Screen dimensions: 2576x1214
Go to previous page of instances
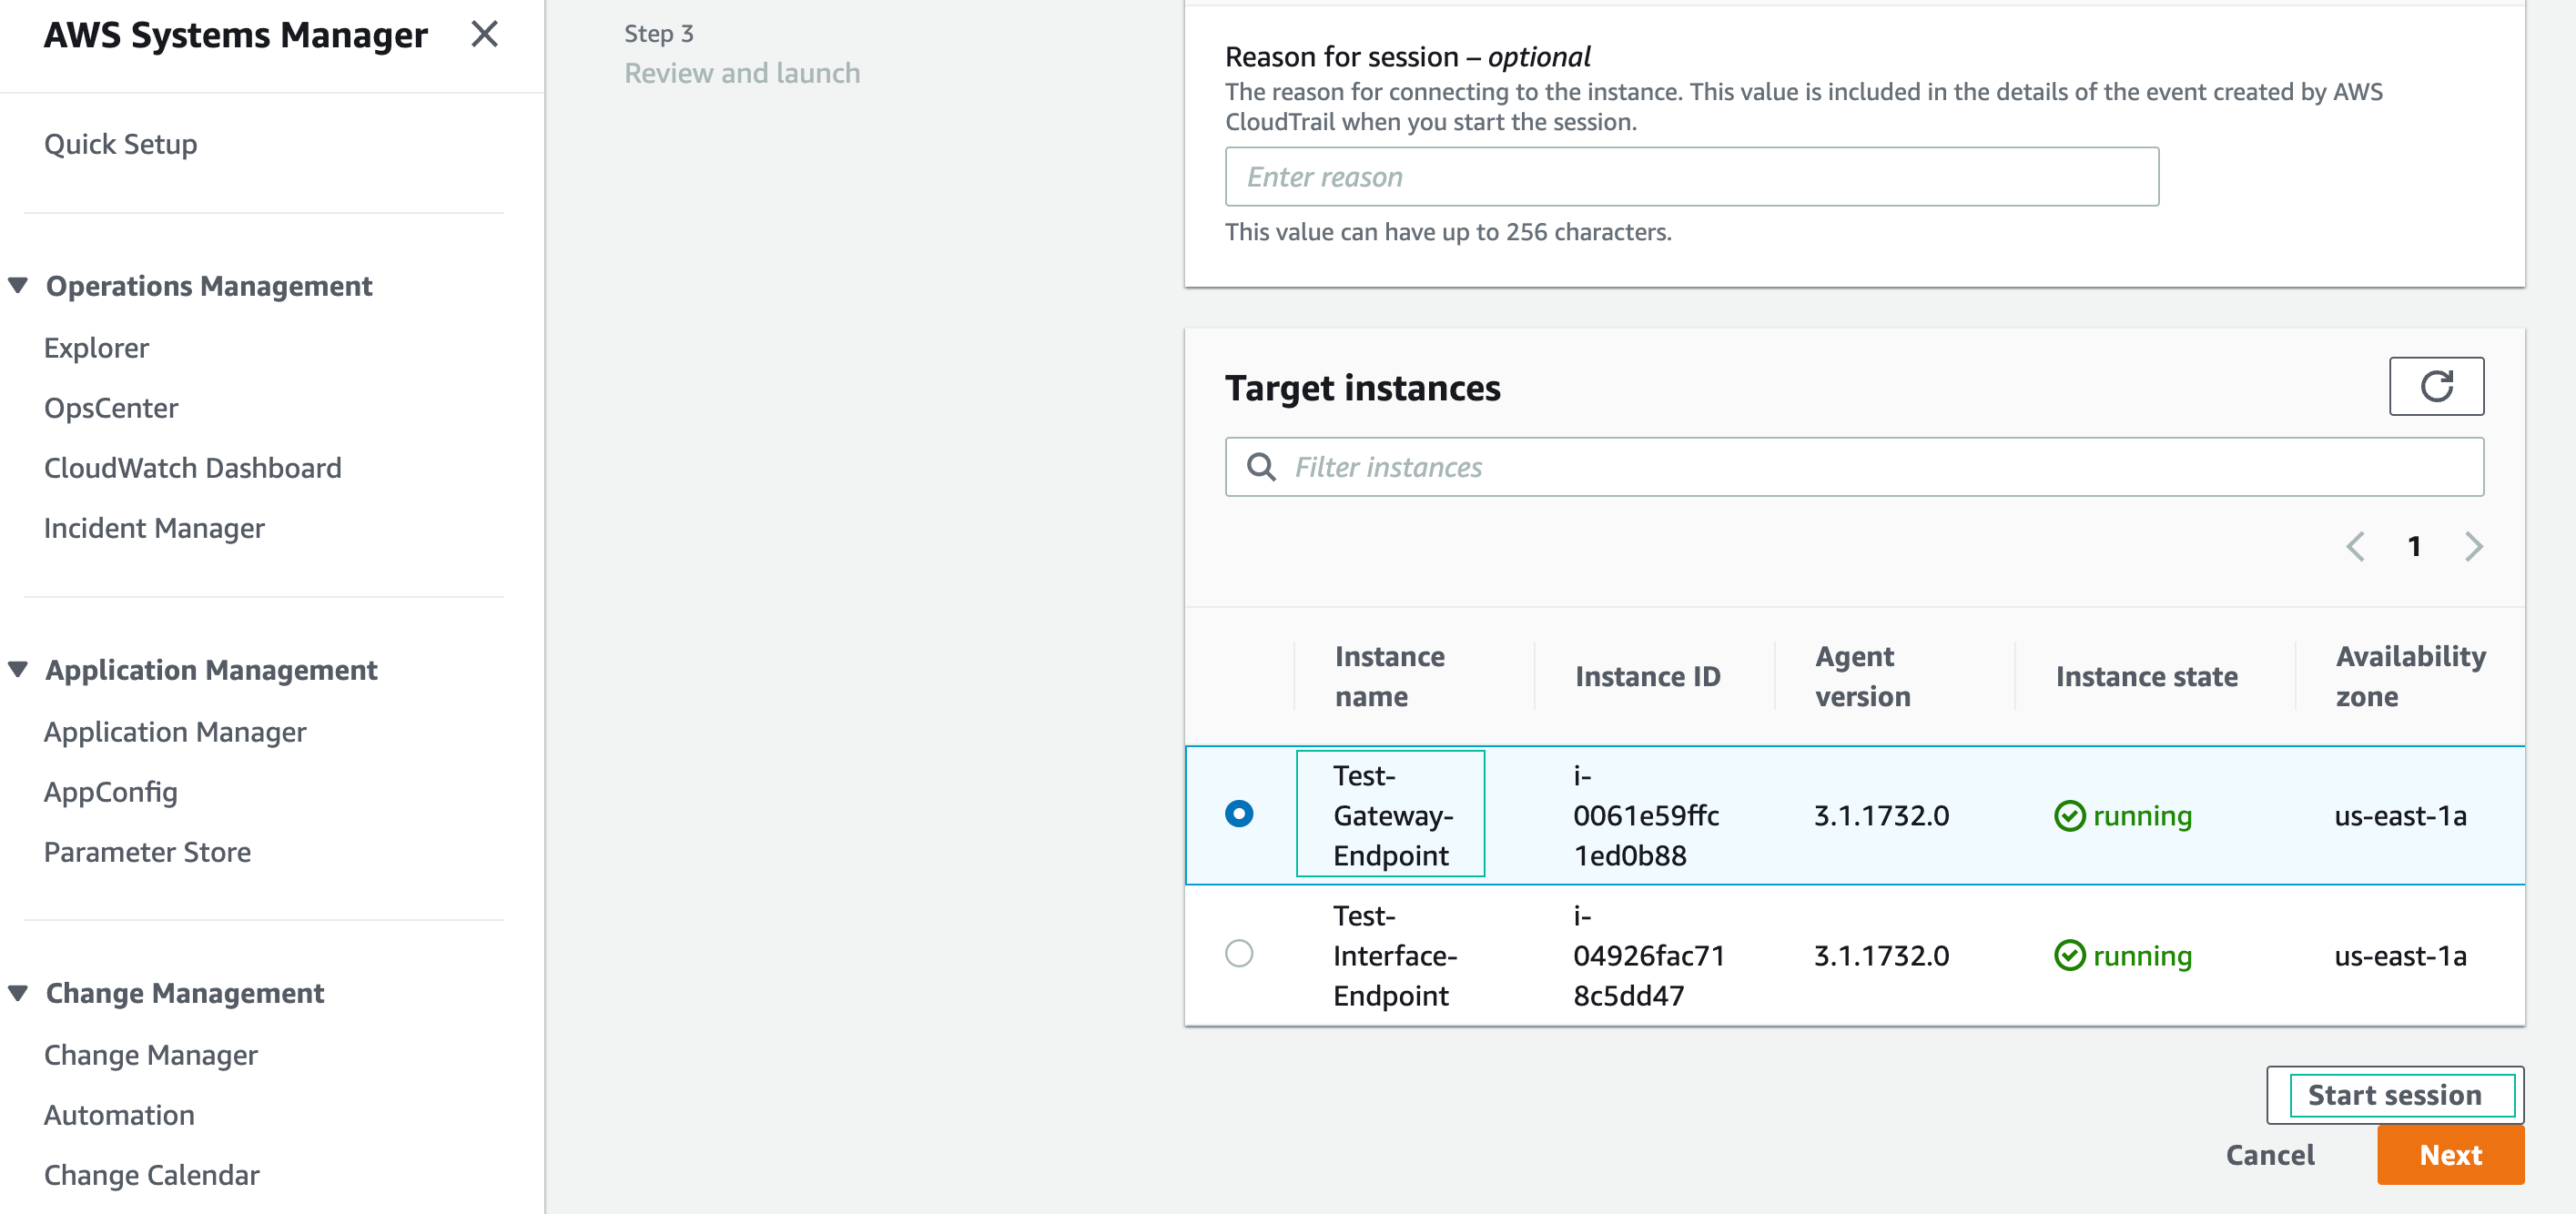tap(2355, 546)
